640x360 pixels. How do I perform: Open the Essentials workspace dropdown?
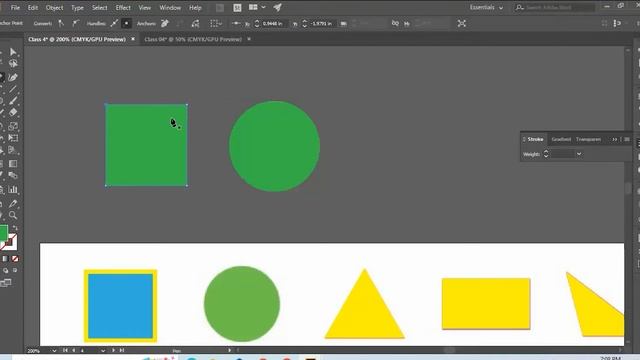[486, 7]
